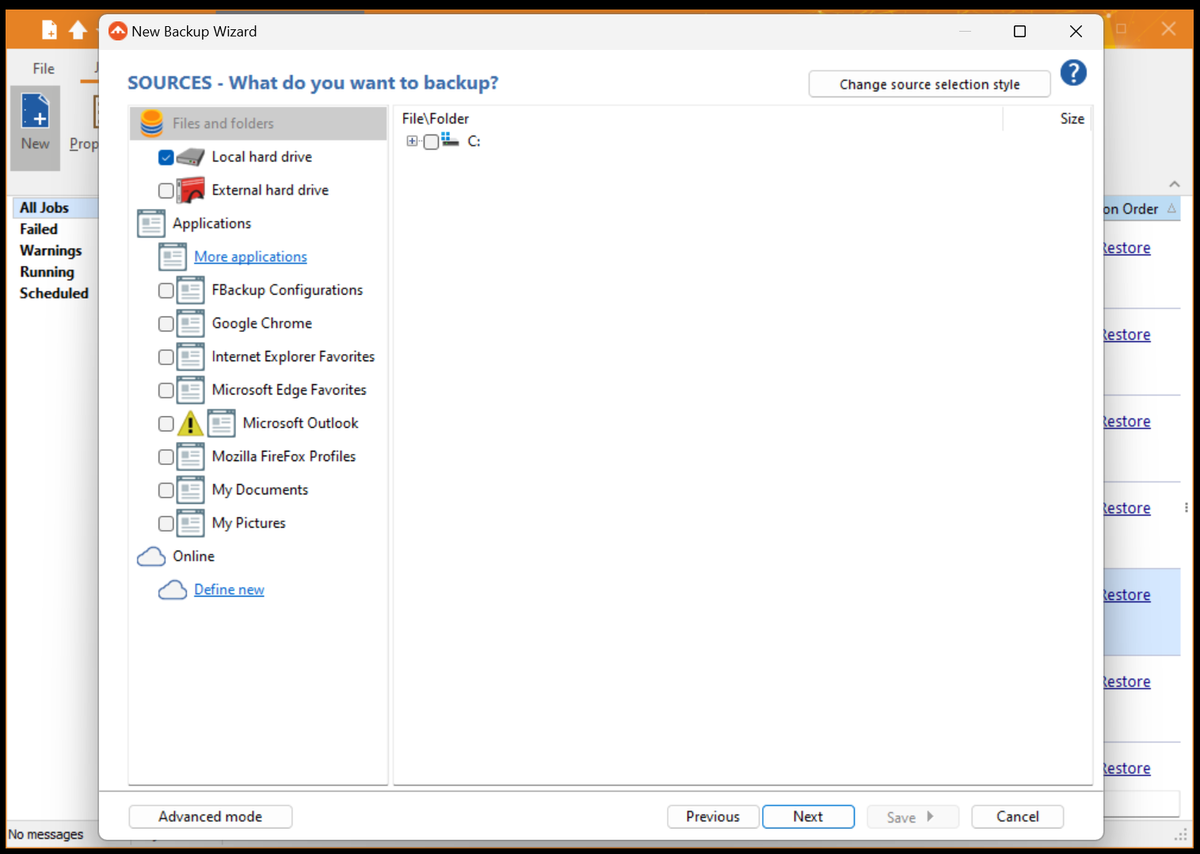Click Change source selection style
The image size is (1200, 854).
(929, 84)
